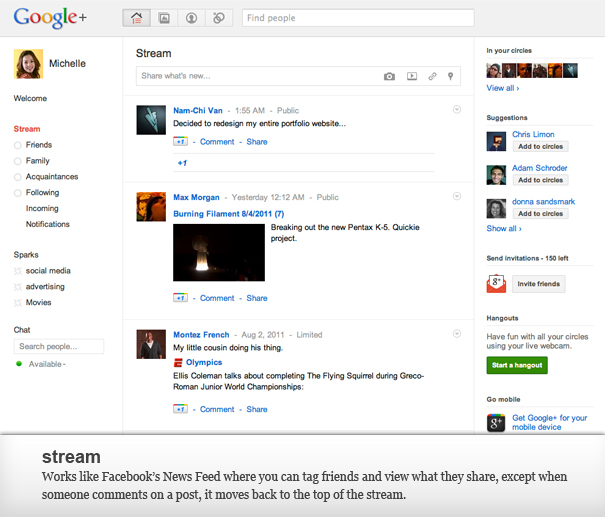This screenshot has height=517, width=605.
Task: Add Chris Limon to circles
Action: 540,147
